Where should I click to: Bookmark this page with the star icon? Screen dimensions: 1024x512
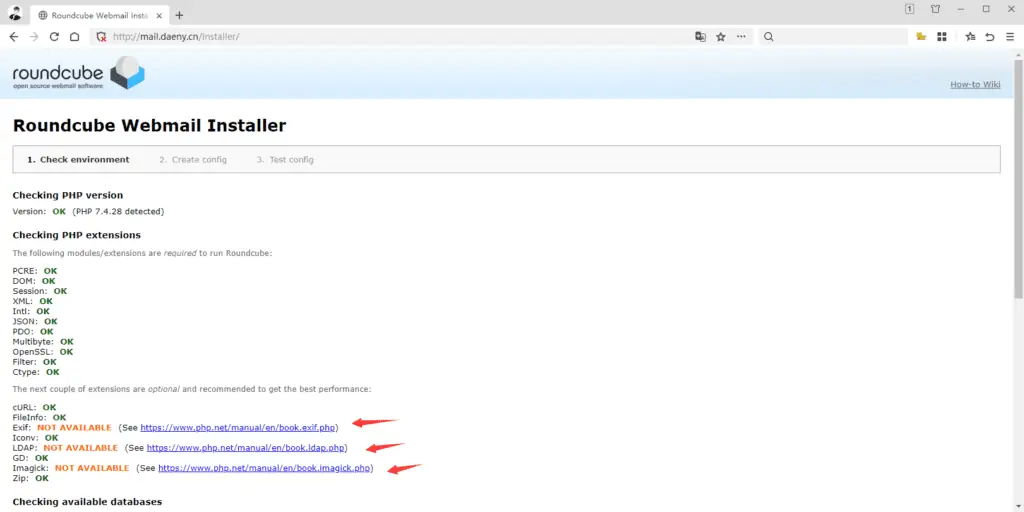click(x=721, y=37)
